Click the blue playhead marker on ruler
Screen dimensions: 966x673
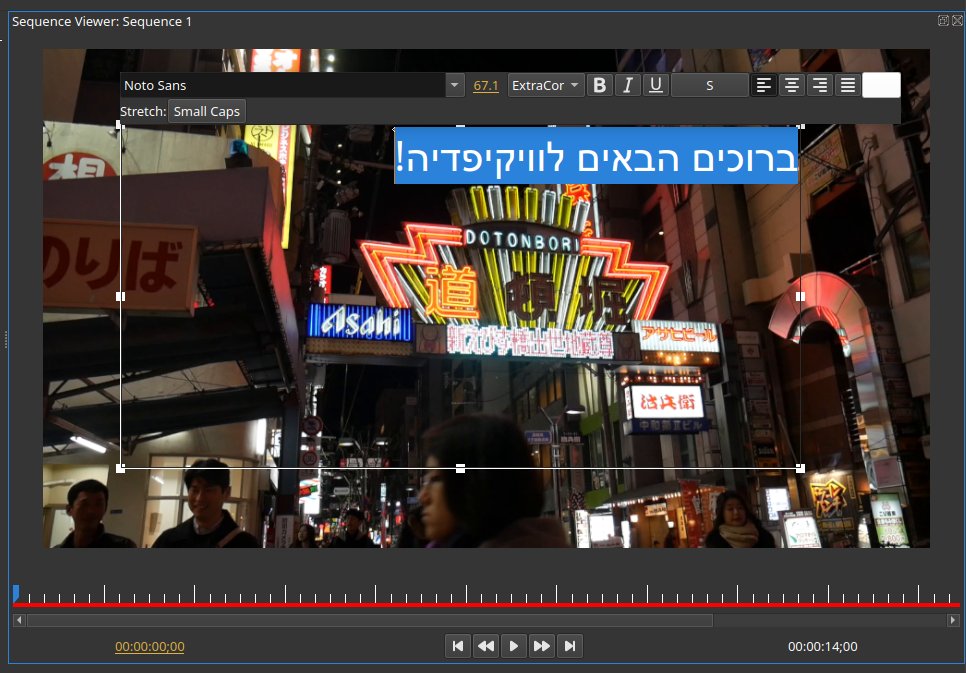tap(16, 594)
